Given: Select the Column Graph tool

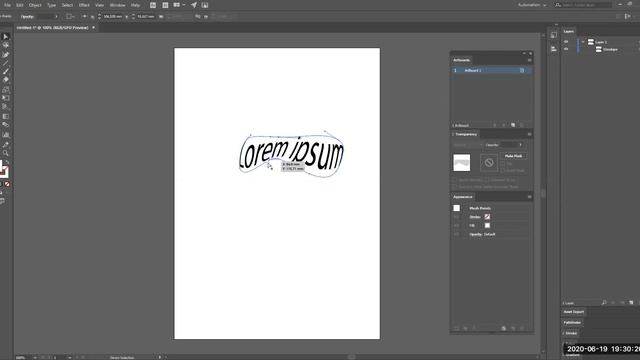Looking at the screenshot, I should [x=5, y=134].
